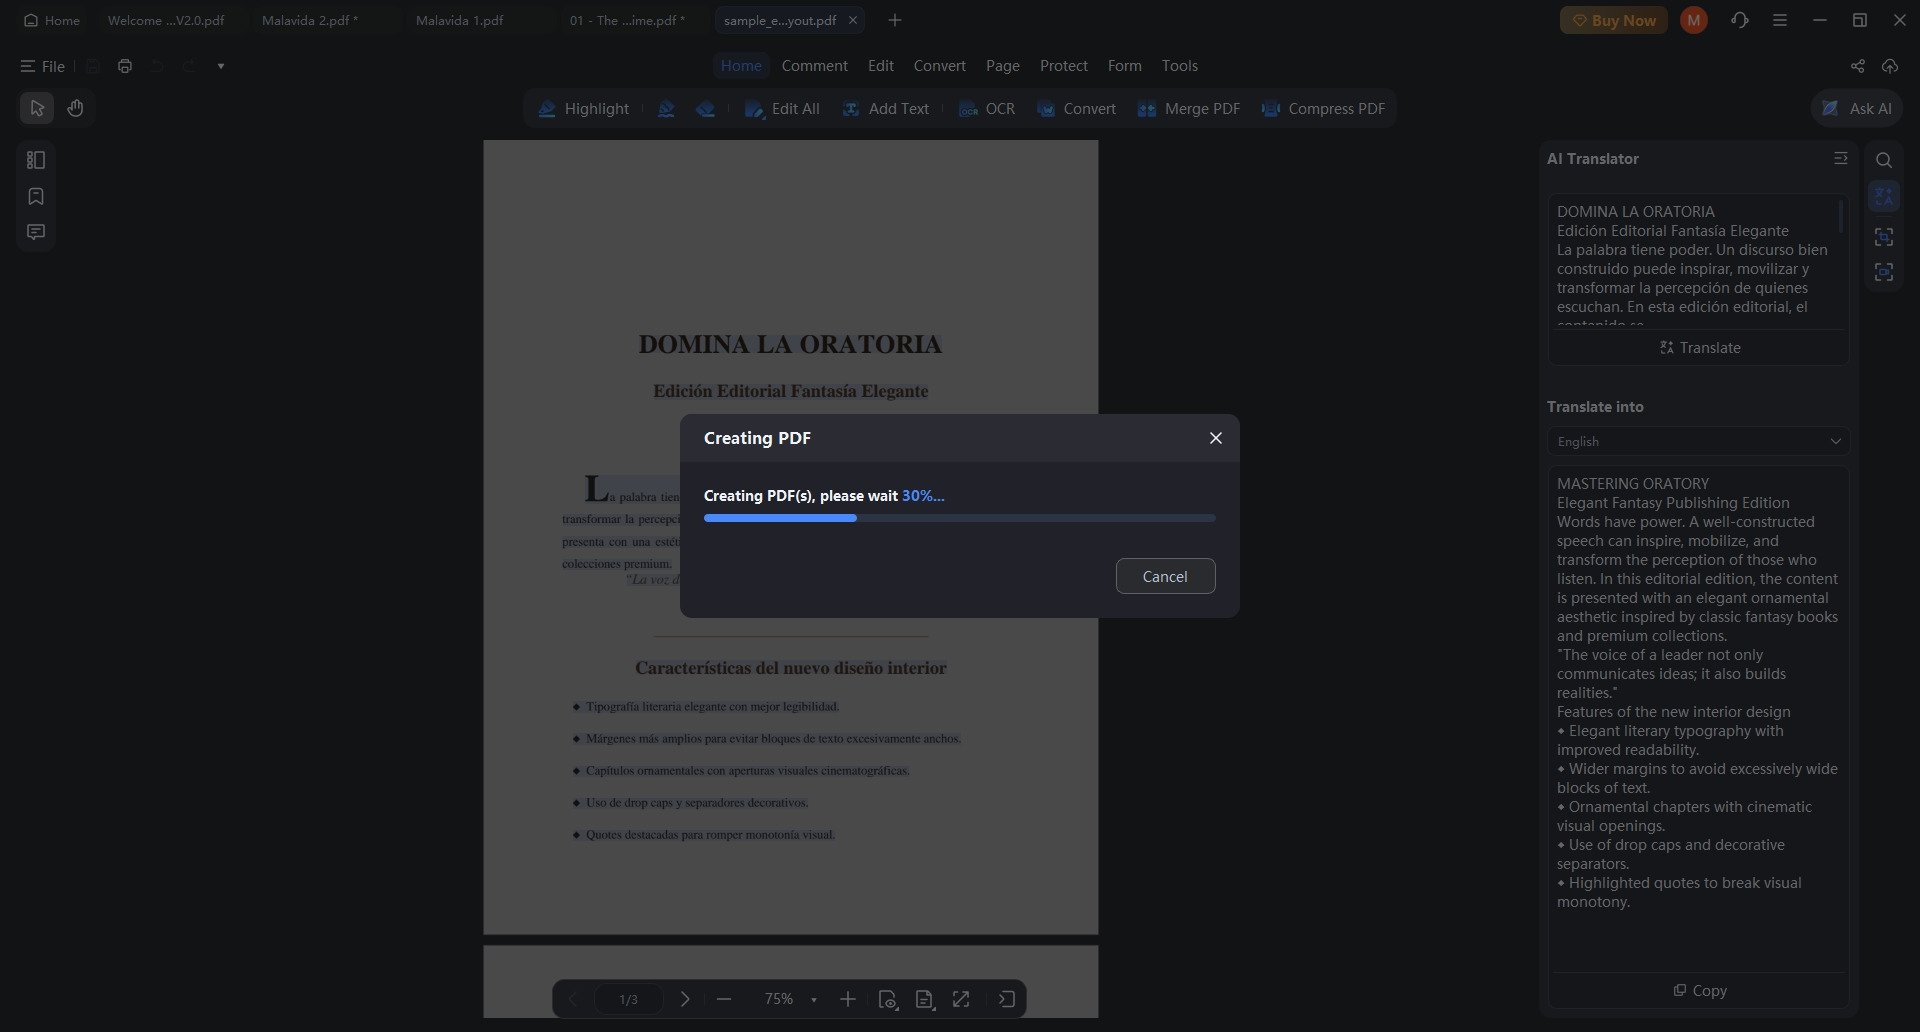Click the page view mode icon after zoom plus
Image resolution: width=1920 pixels, height=1032 pixels.
click(887, 999)
